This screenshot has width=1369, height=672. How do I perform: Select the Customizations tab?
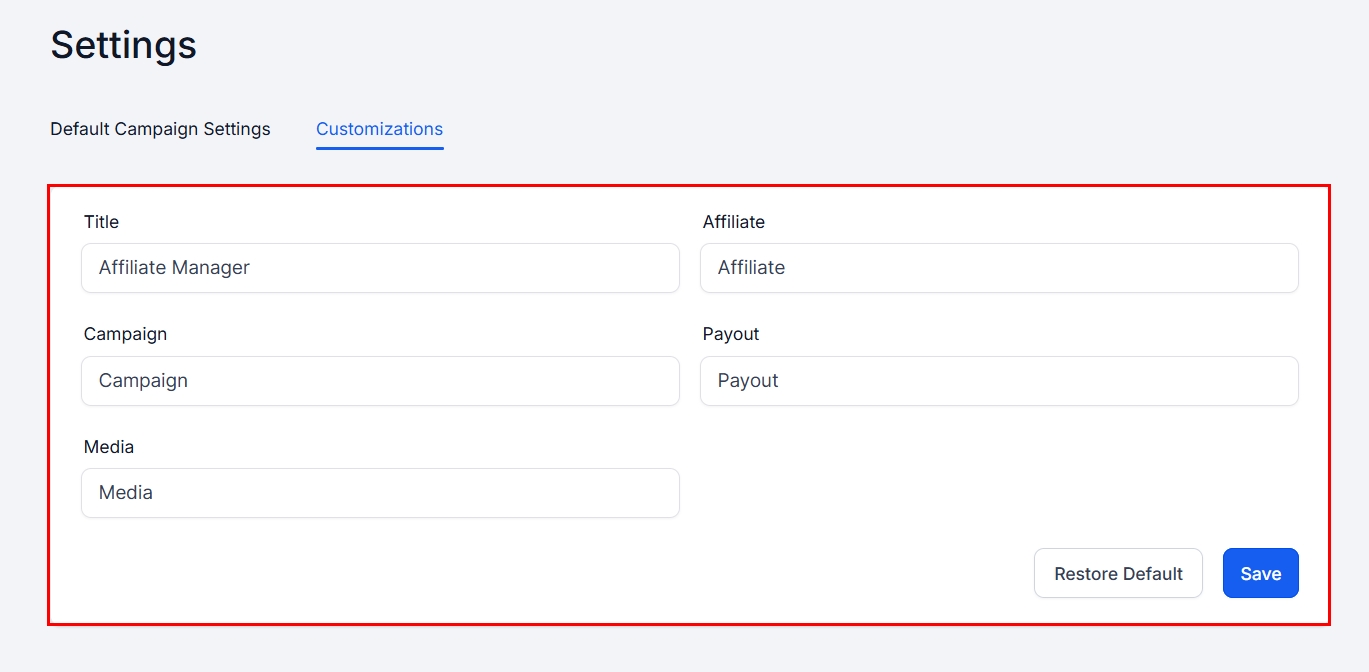tap(379, 129)
